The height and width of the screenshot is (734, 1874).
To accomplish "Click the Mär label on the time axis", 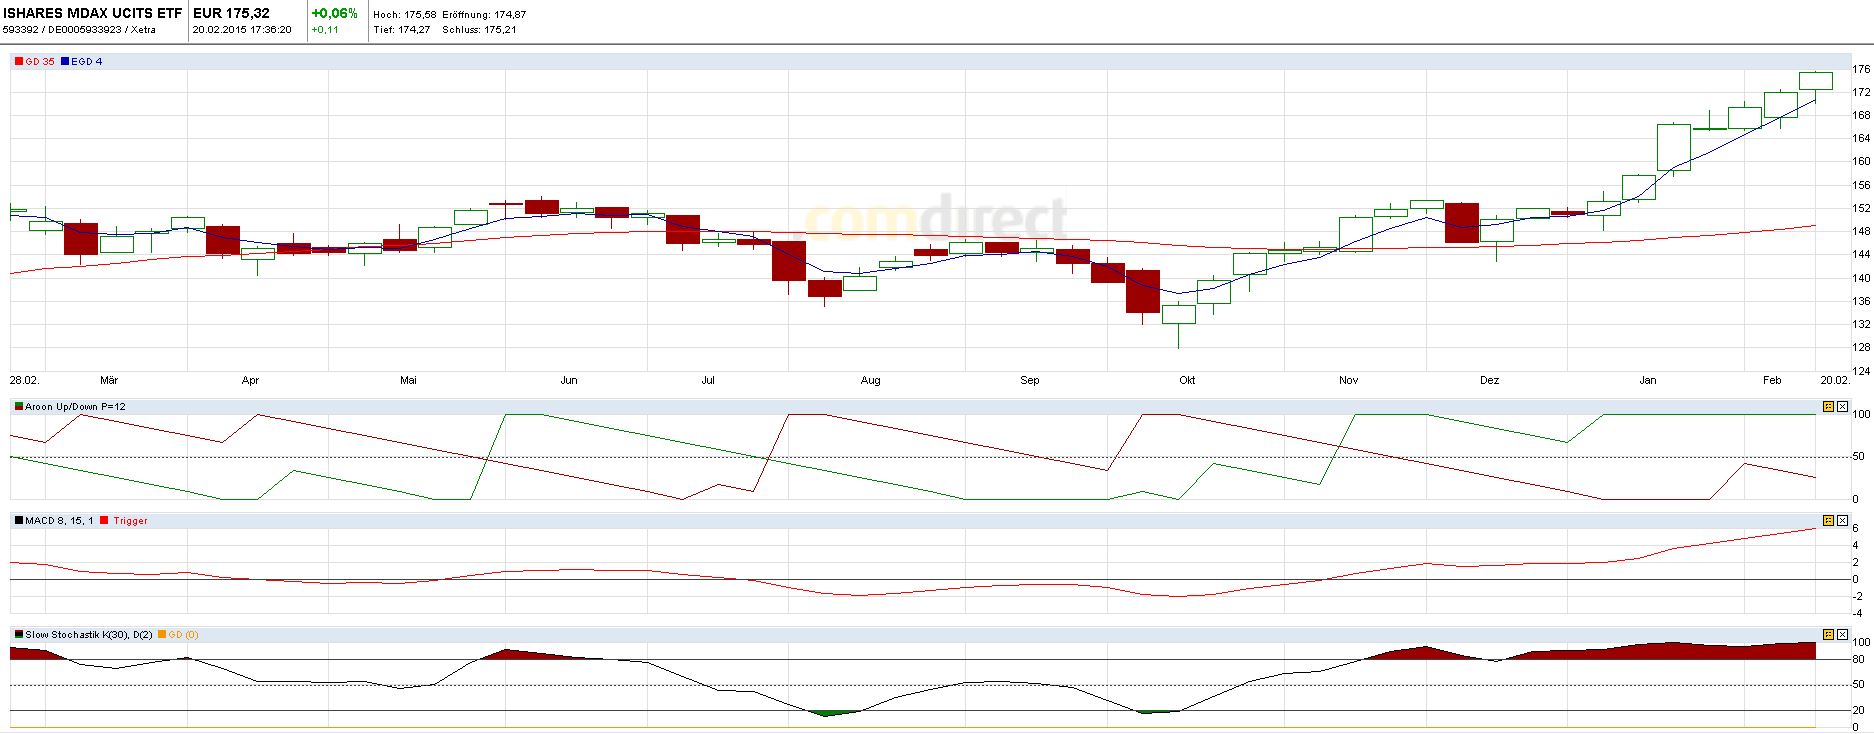I will [109, 381].
